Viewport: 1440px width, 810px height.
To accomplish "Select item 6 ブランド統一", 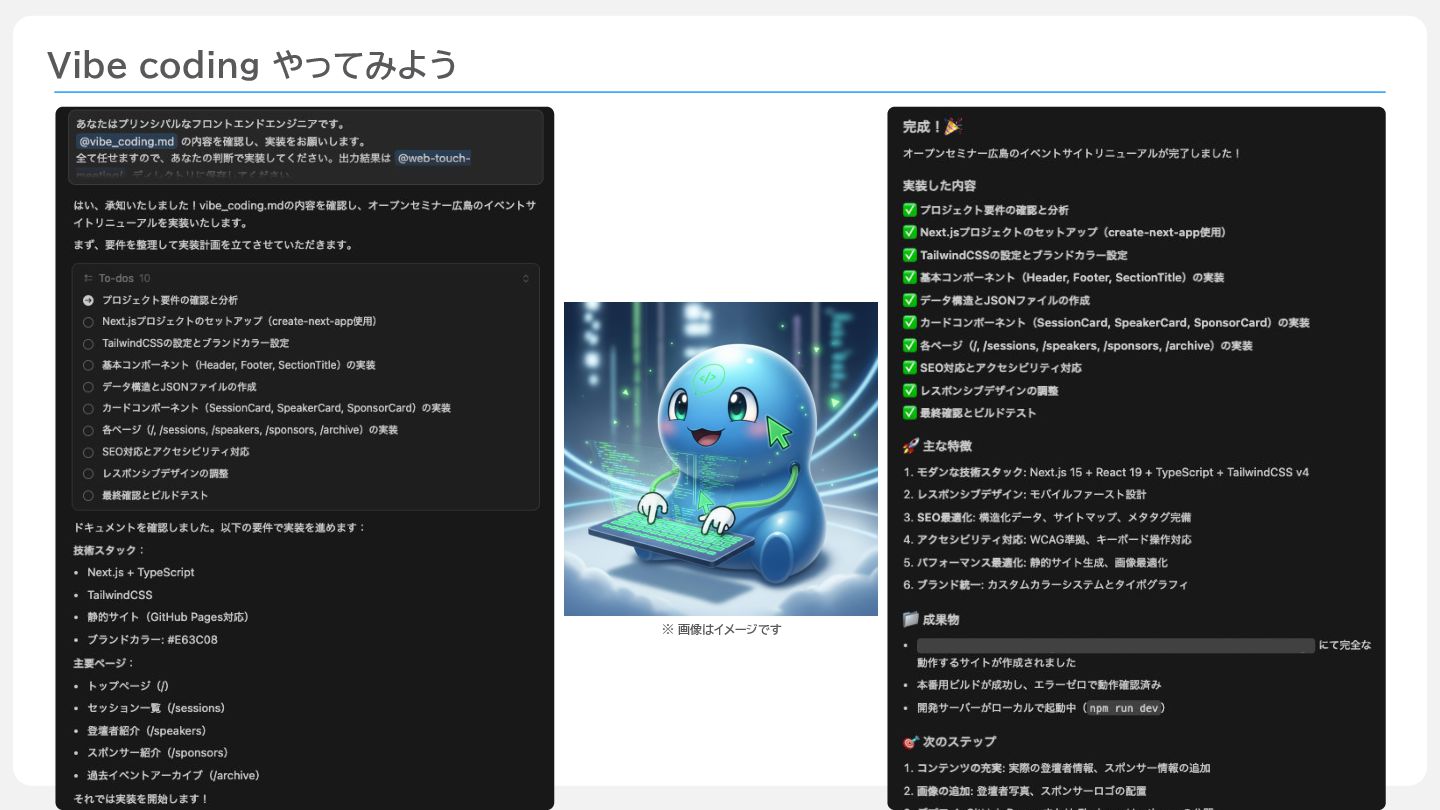I will click(x=1045, y=585).
